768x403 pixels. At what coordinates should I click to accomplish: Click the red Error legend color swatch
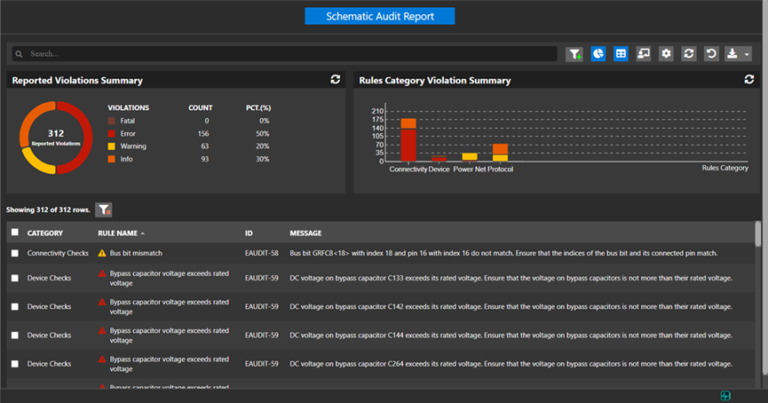(112, 133)
